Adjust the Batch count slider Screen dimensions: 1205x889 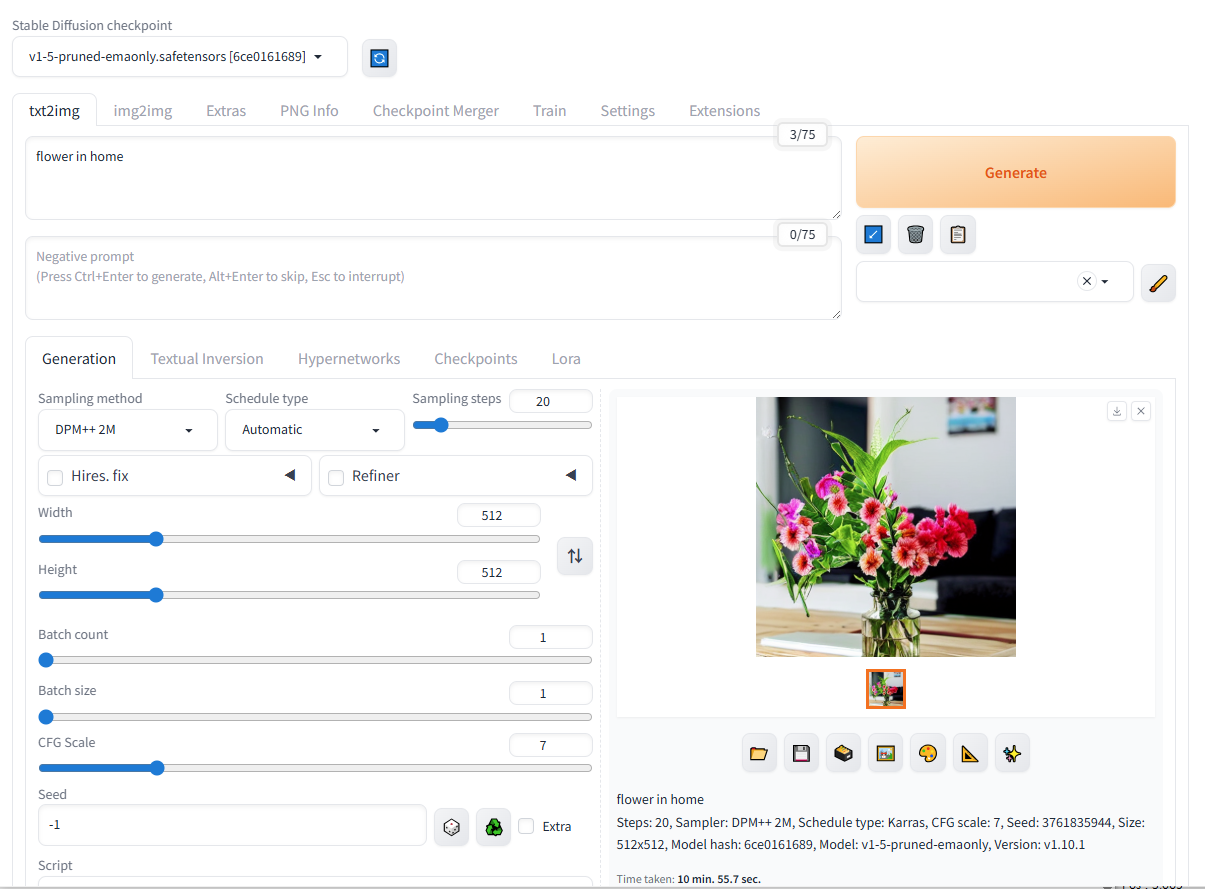tap(315, 660)
